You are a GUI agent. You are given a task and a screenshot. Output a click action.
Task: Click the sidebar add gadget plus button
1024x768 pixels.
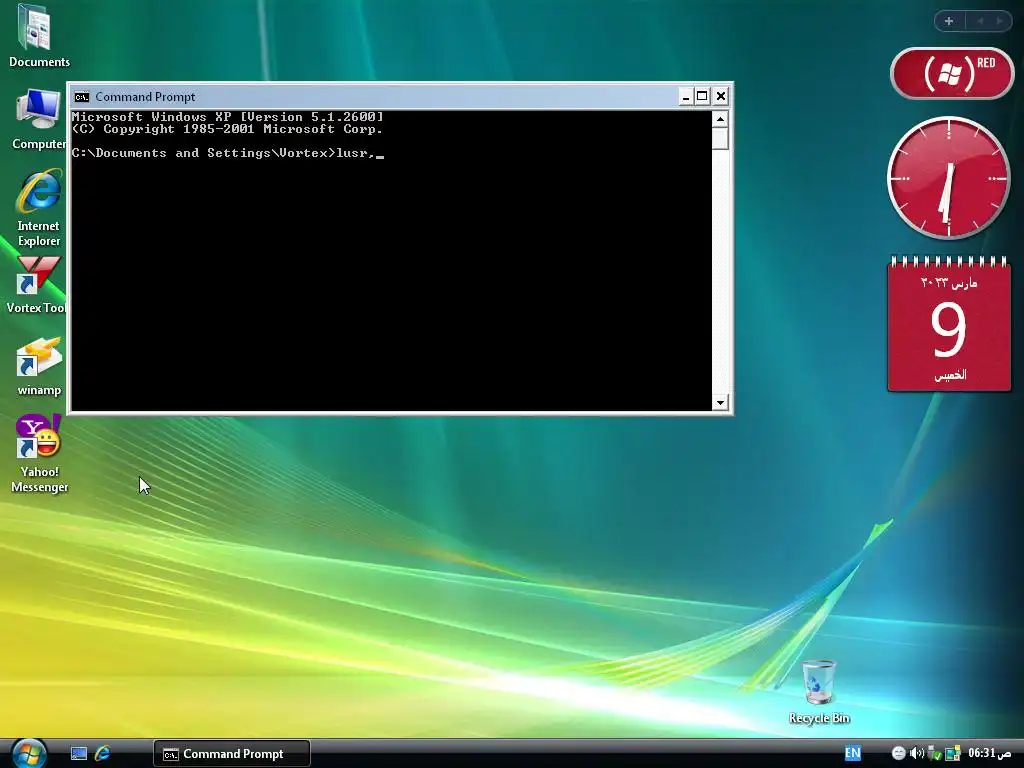(949, 21)
